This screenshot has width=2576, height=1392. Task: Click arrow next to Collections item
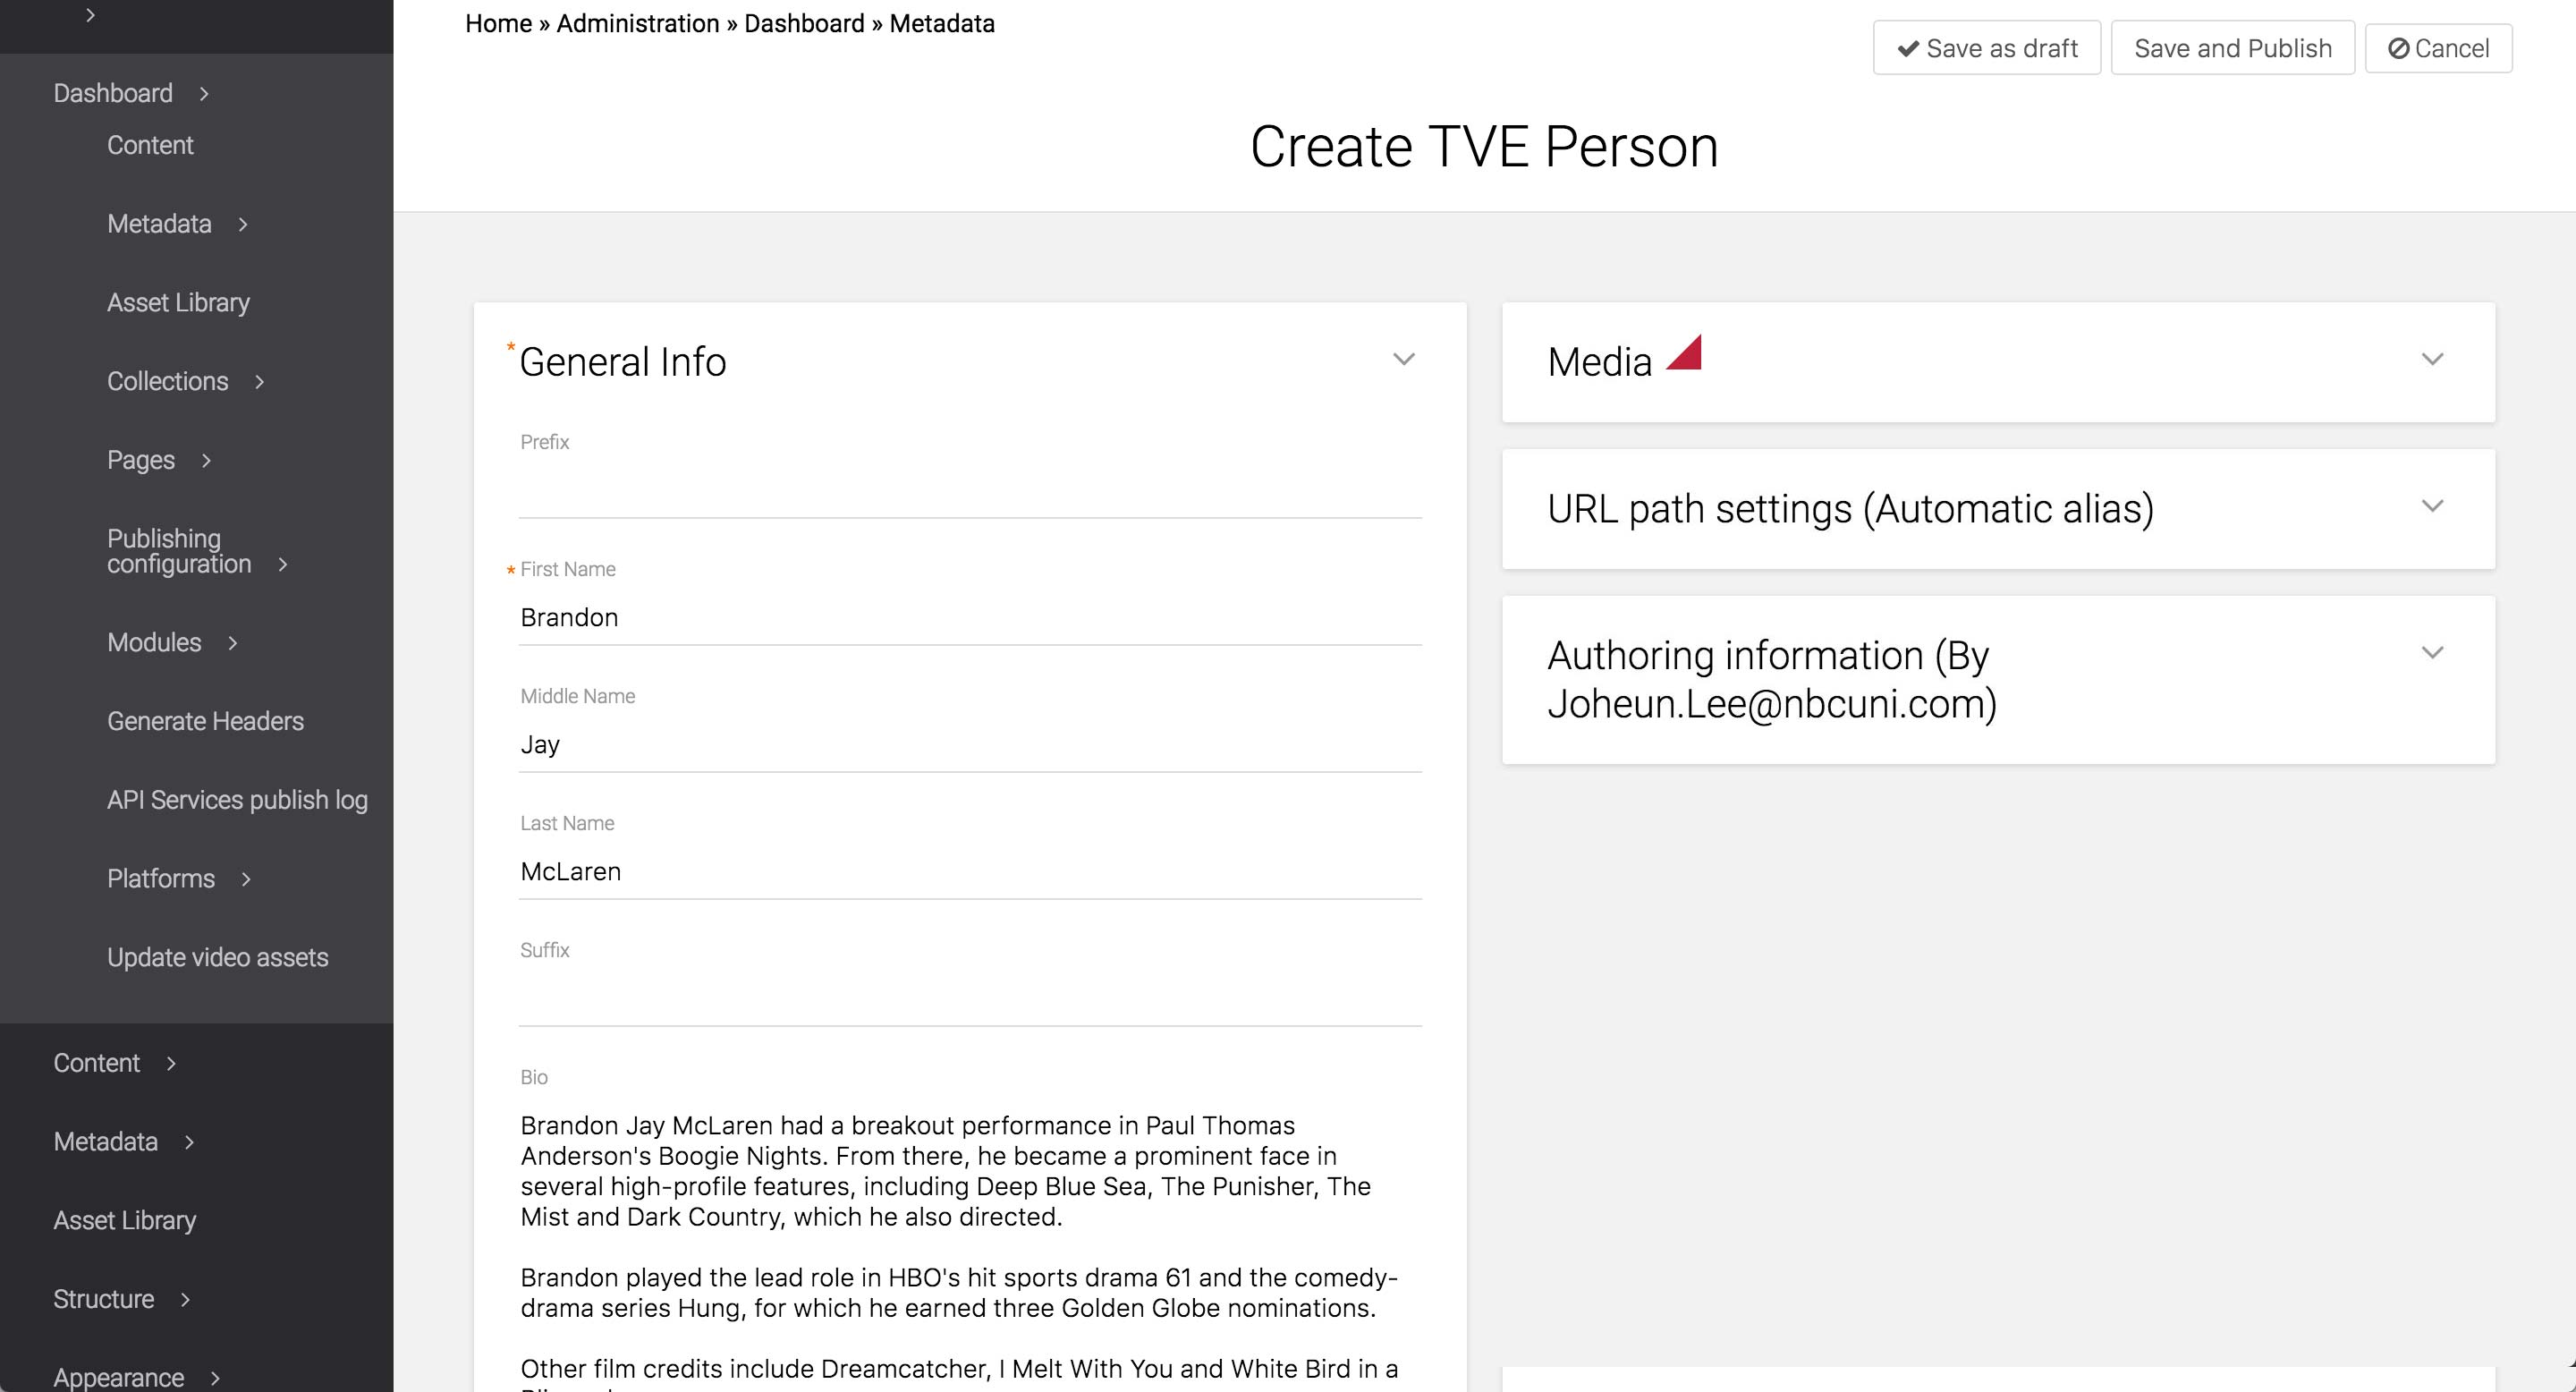coord(259,382)
